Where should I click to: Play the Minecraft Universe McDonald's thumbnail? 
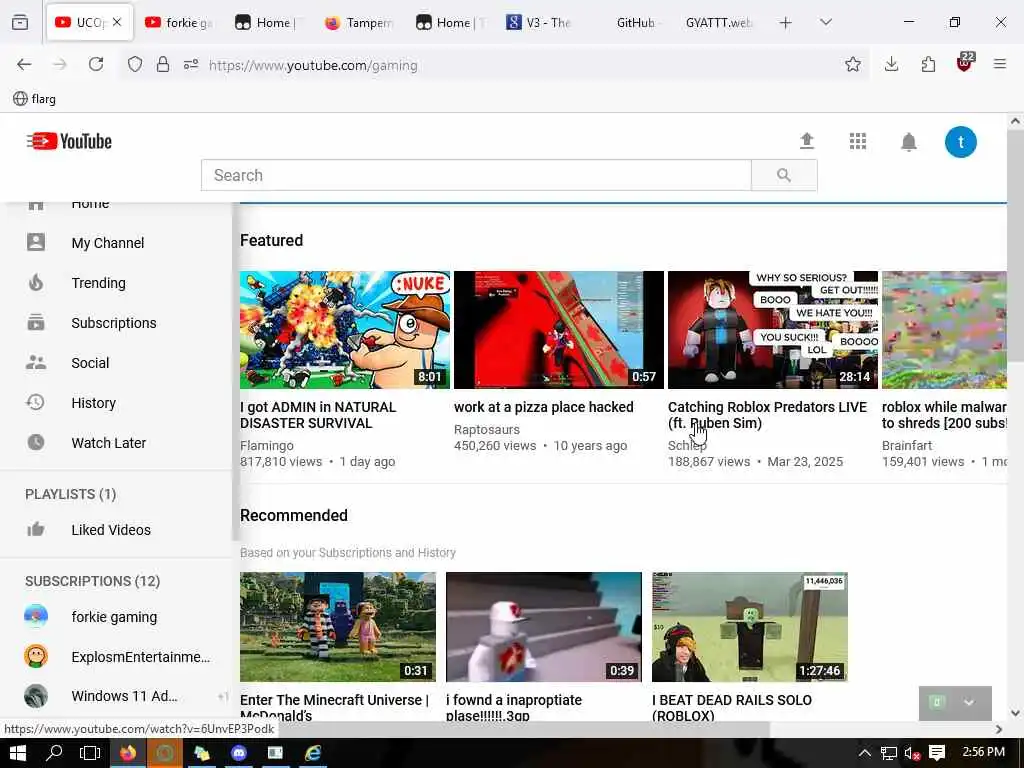338,627
